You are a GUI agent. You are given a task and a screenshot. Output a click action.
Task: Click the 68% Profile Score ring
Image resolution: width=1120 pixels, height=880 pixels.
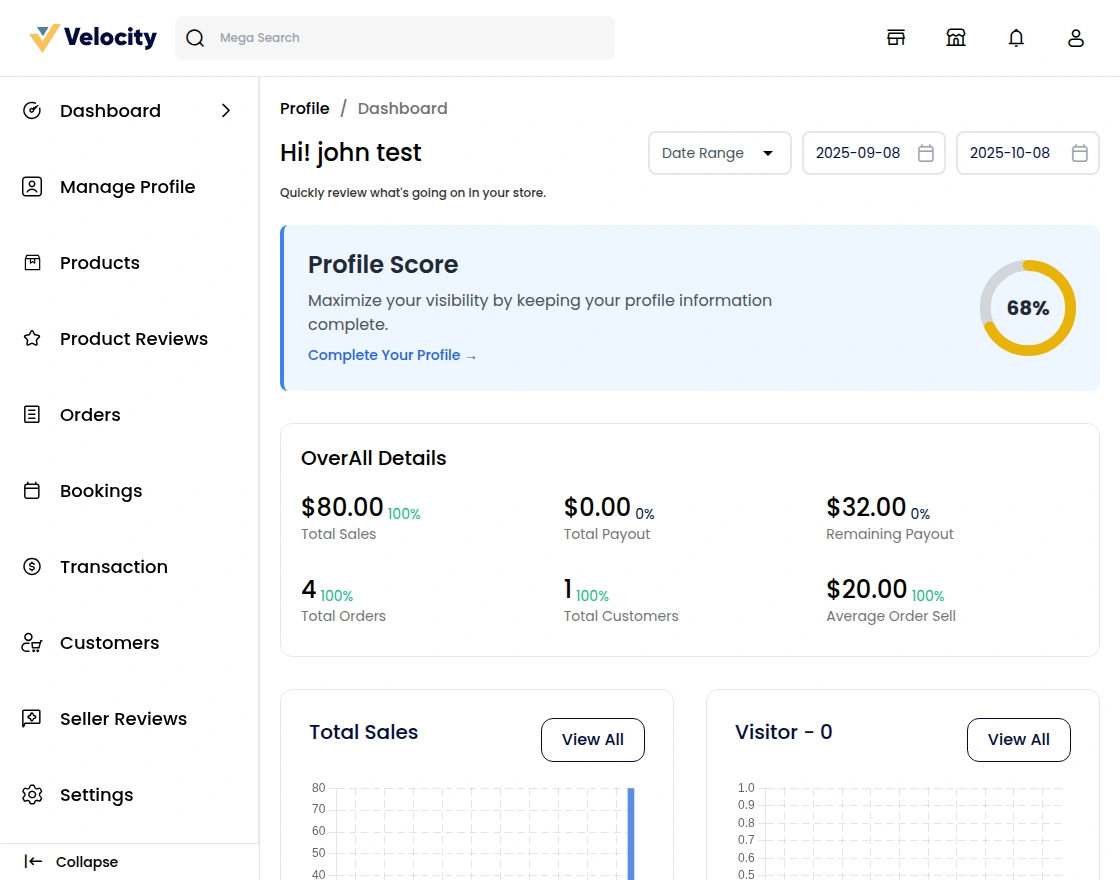pos(1027,308)
